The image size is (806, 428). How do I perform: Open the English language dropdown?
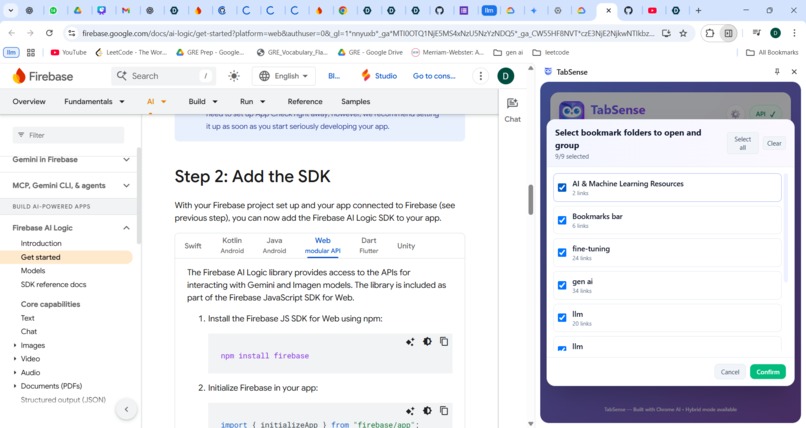pyautogui.click(x=284, y=76)
